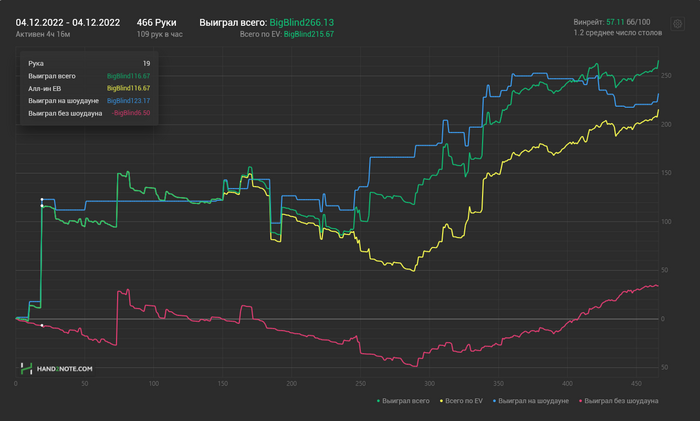The width and height of the screenshot is (700, 421).
Task: Click the y-axis label 250
Action: 666,76
